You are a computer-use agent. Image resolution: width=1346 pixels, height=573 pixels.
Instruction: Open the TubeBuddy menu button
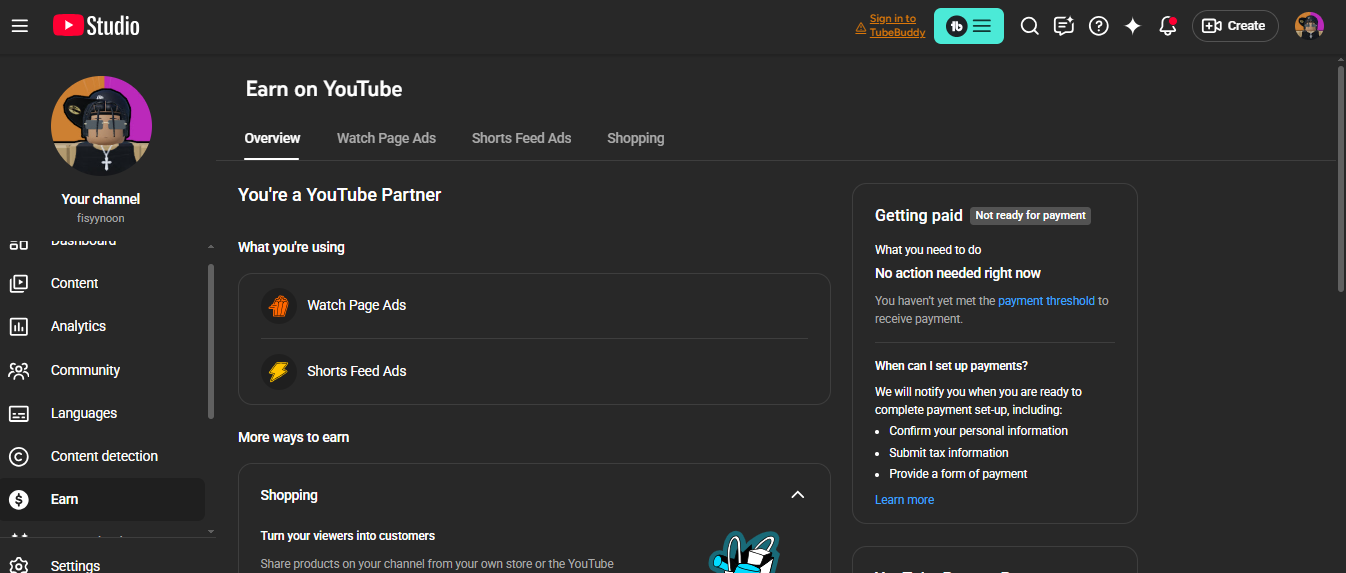coord(969,26)
